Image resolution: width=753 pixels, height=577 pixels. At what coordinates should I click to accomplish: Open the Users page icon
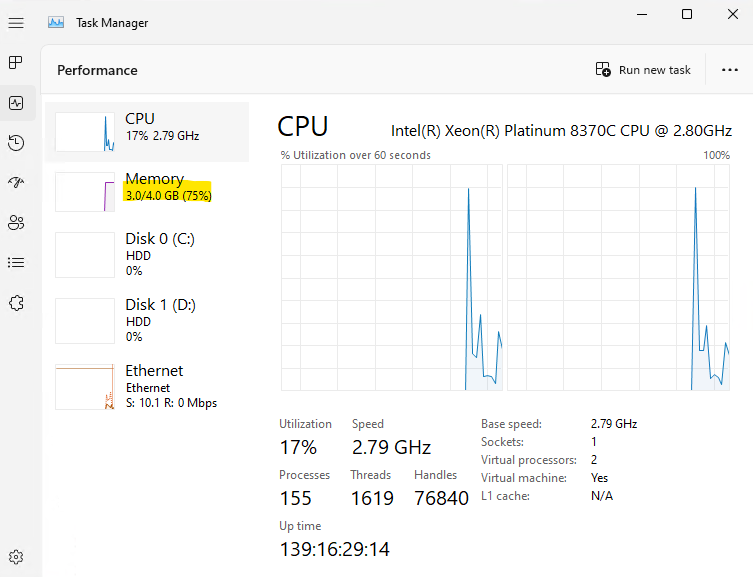(16, 223)
